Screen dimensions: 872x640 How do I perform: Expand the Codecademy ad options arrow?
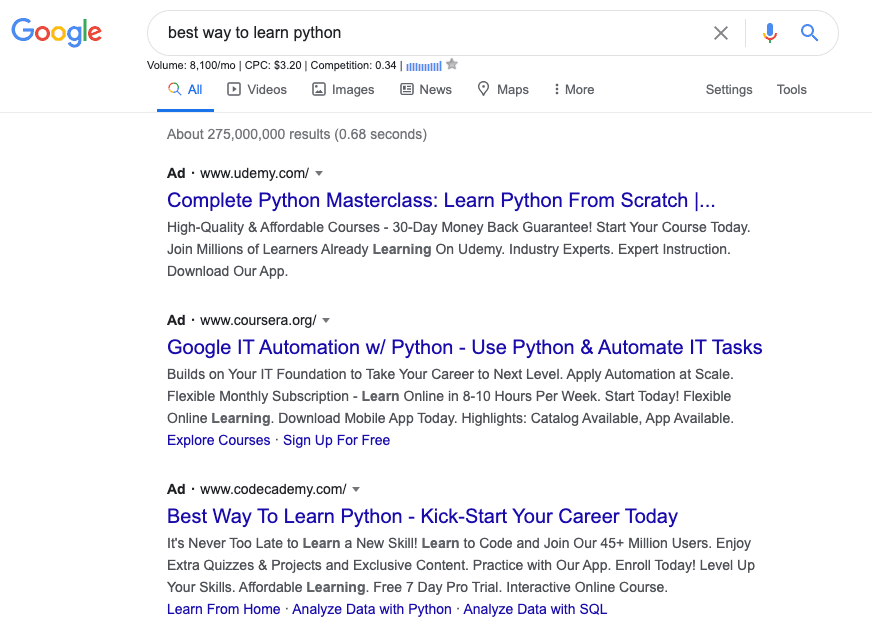click(355, 489)
